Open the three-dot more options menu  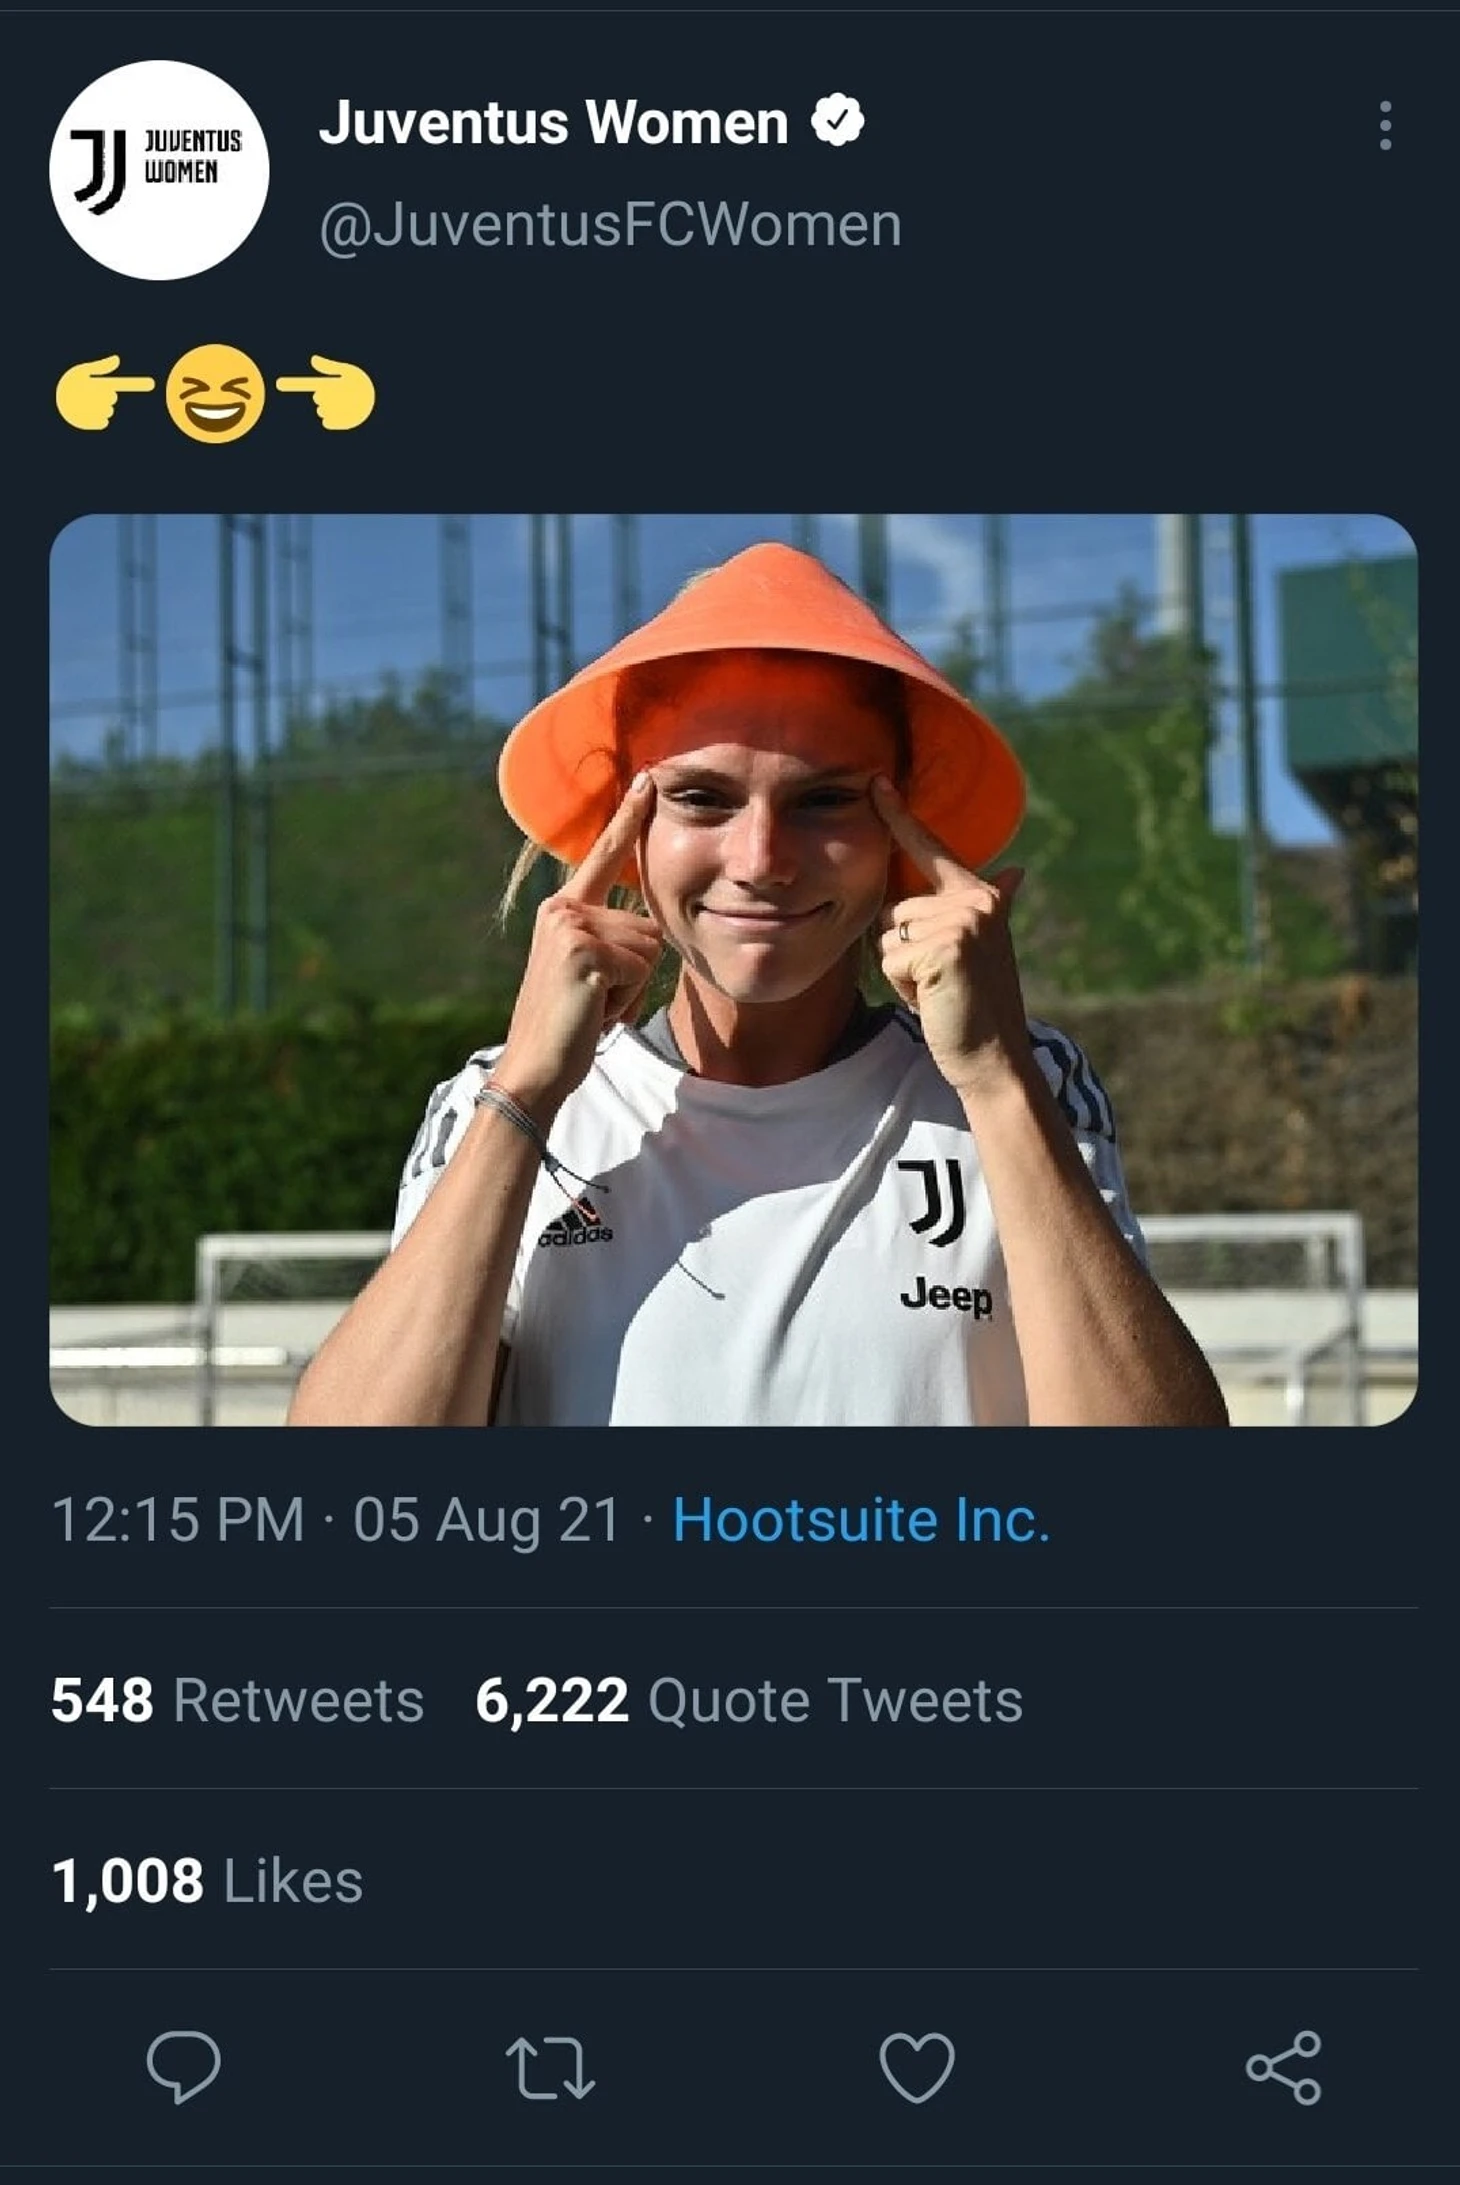tap(1384, 126)
